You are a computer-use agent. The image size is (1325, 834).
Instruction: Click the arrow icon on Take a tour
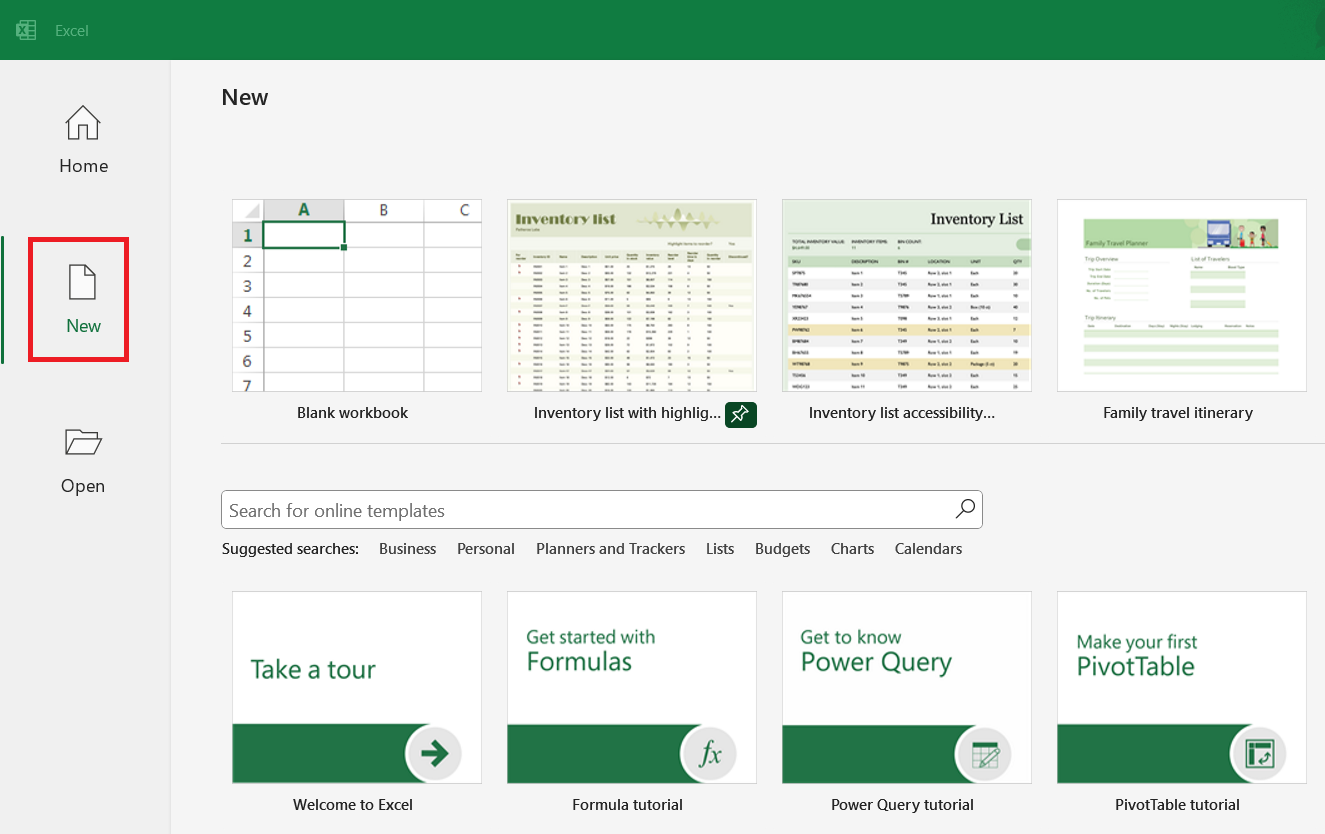434,753
